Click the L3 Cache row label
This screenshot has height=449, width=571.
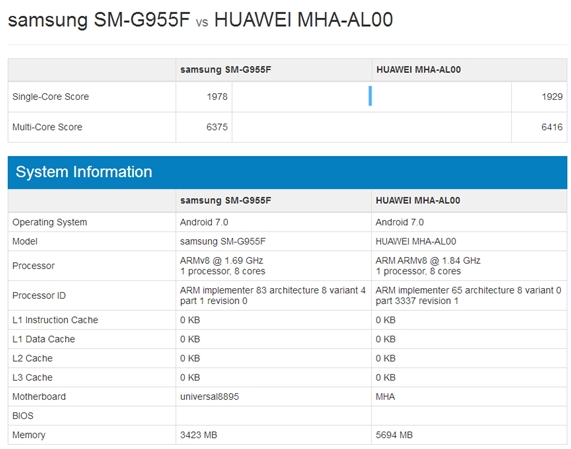point(32,377)
